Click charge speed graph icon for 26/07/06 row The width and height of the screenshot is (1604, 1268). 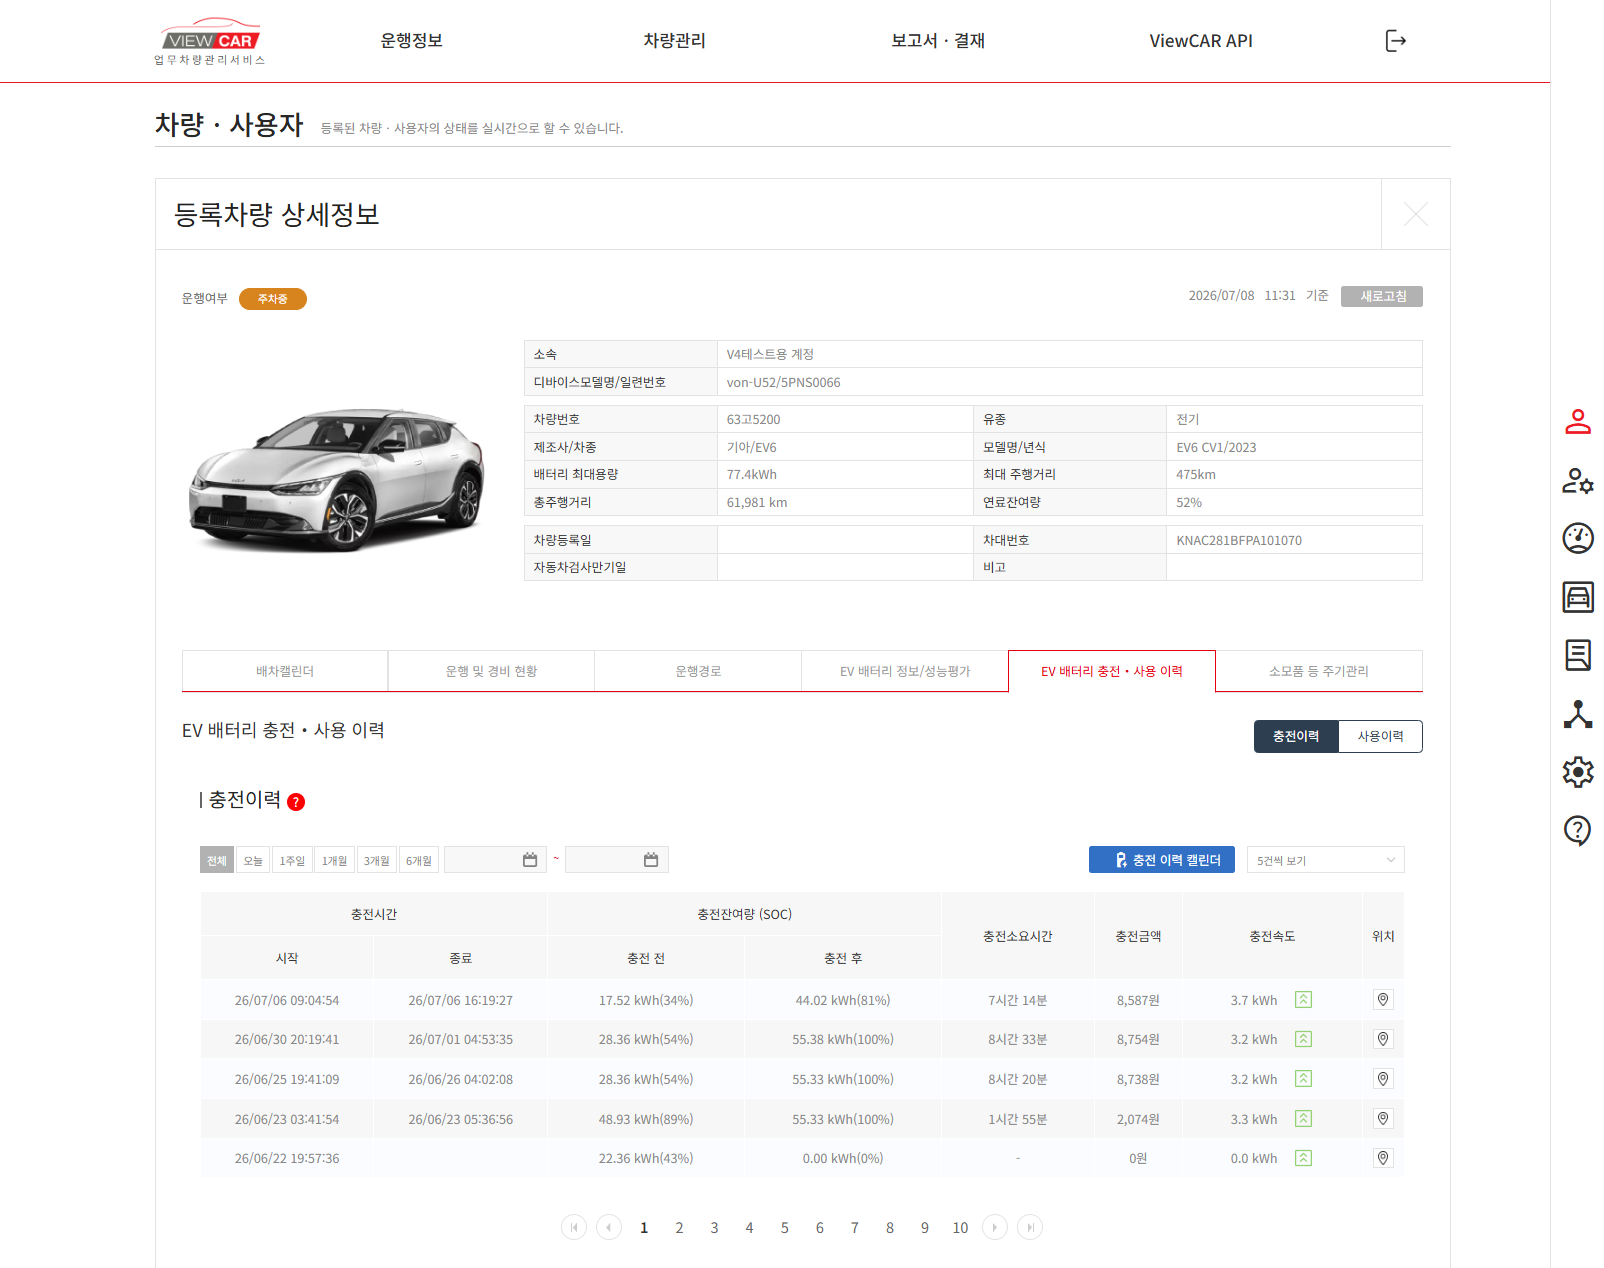point(1303,1000)
